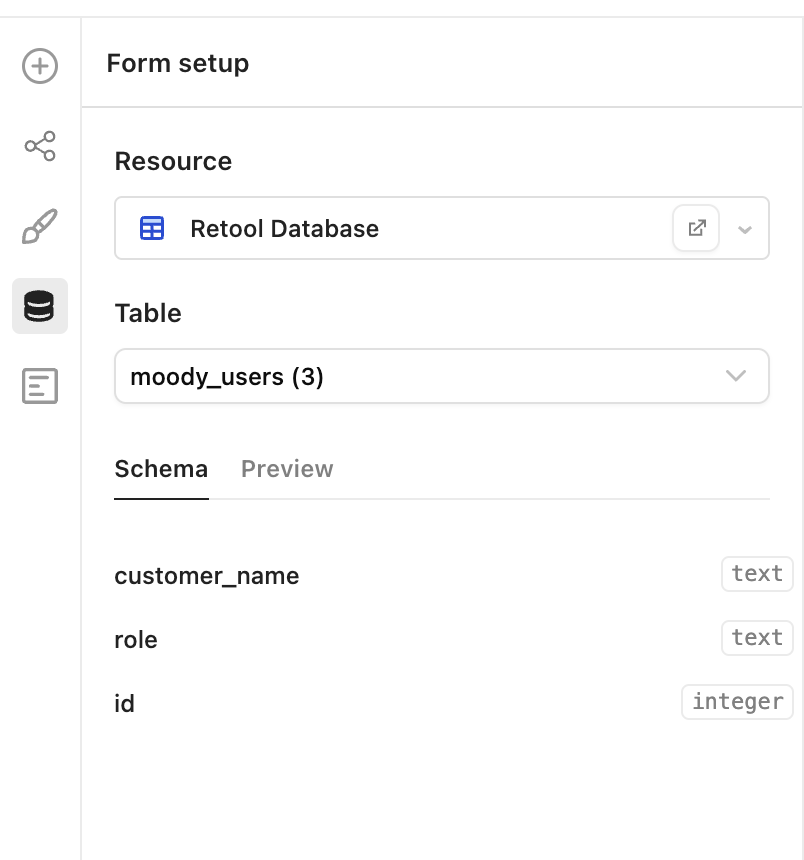
Task: Switch to the Preview tab
Action: coord(287,469)
